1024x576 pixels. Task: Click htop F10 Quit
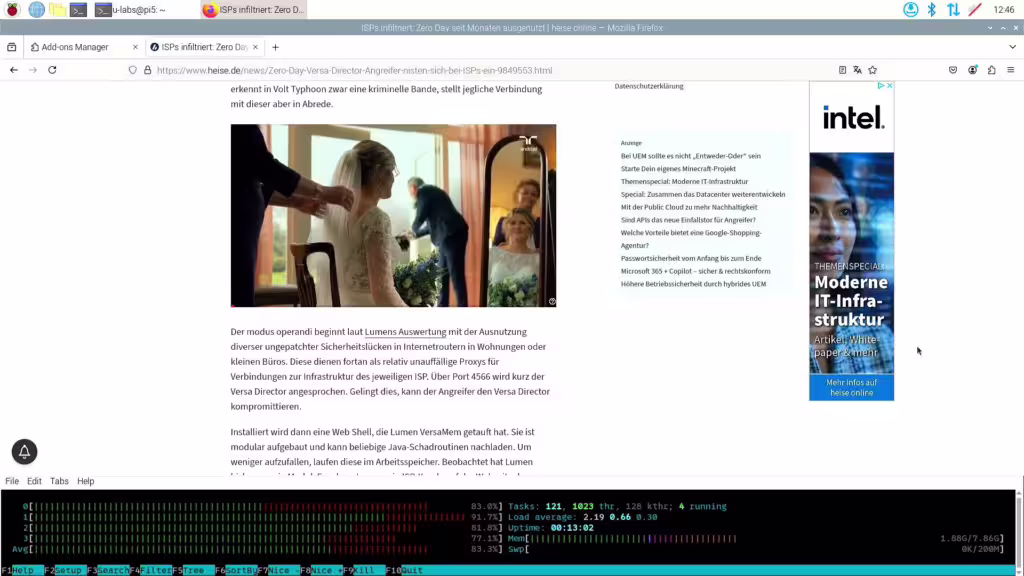pyautogui.click(x=405, y=570)
